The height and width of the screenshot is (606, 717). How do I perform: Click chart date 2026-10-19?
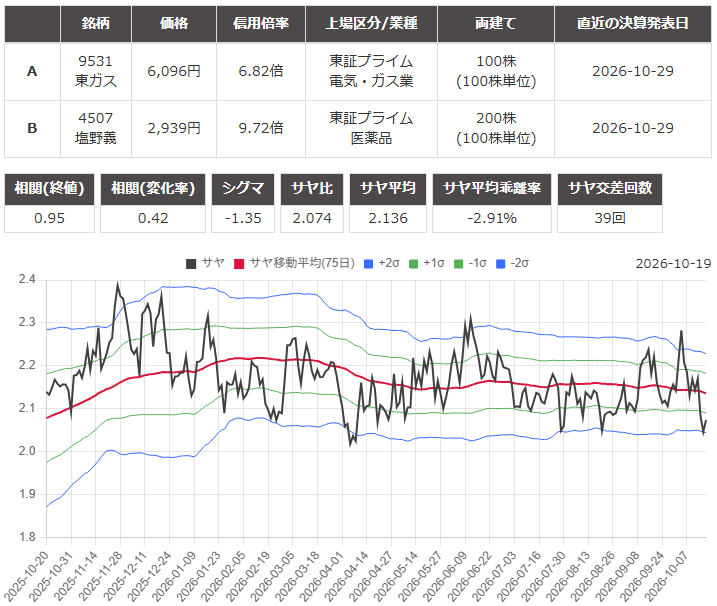(673, 264)
